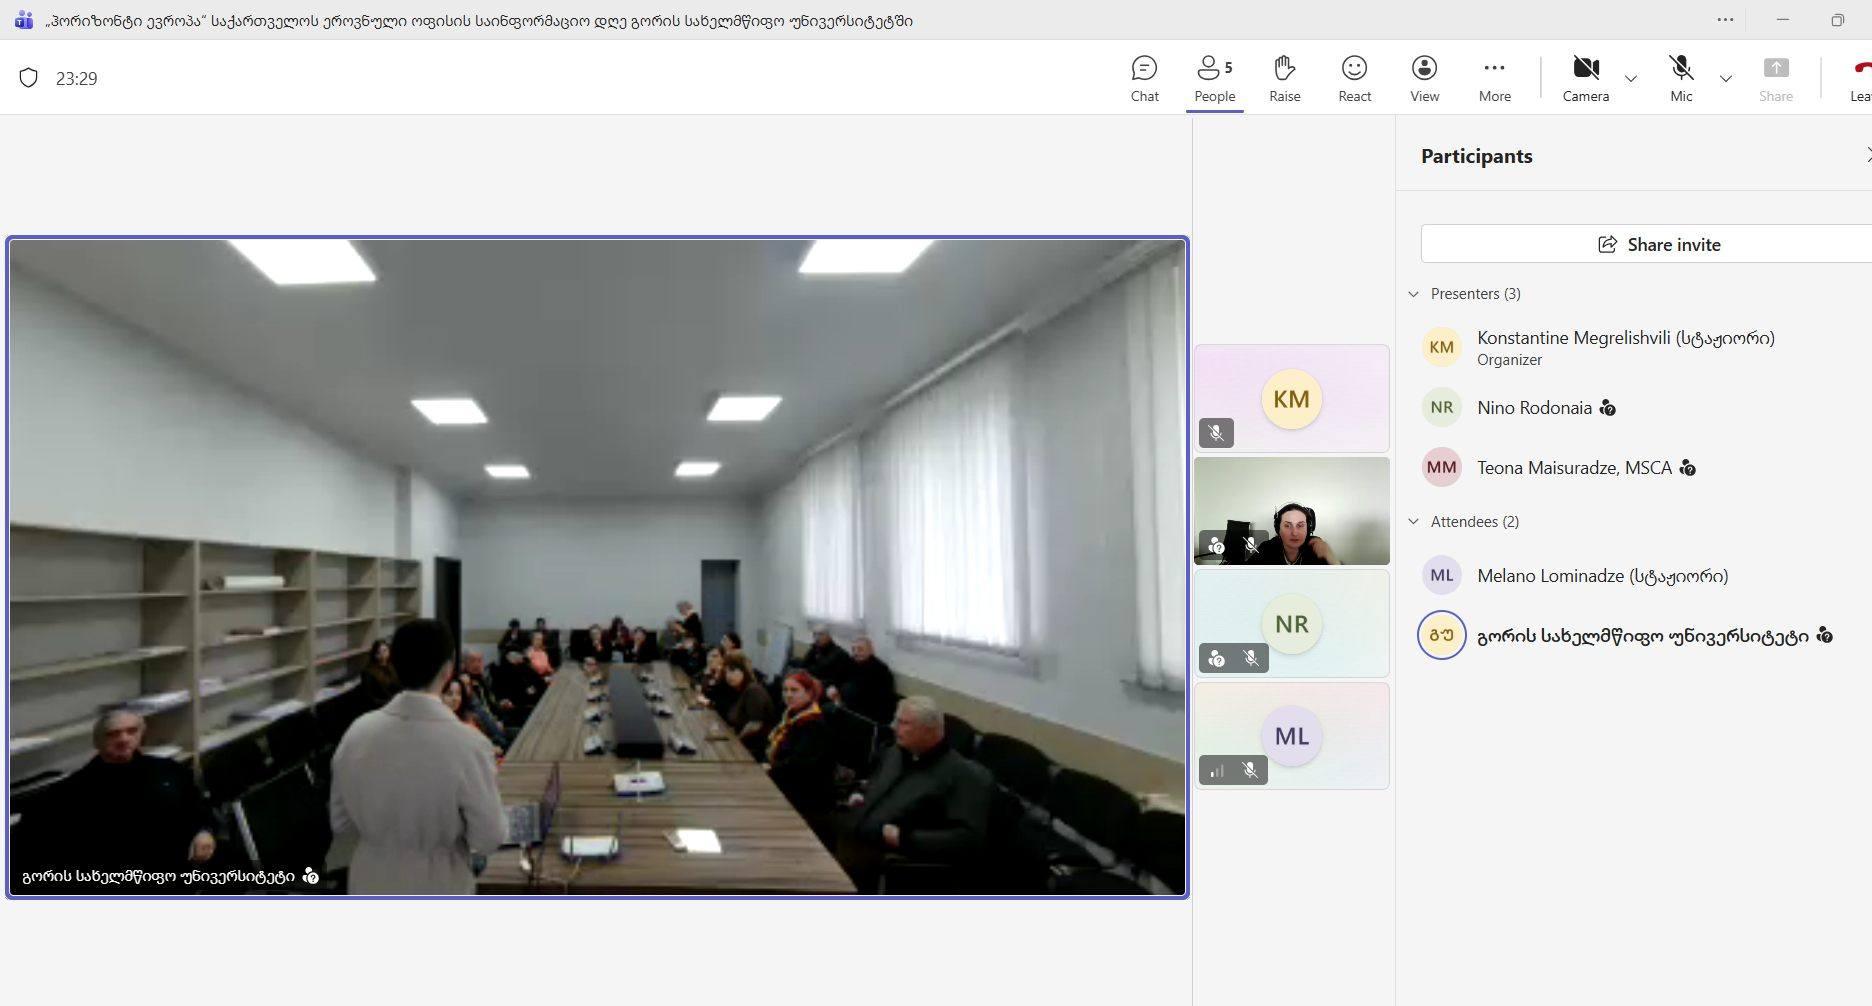Image resolution: width=1872 pixels, height=1006 pixels.
Task: Click the Teams app logo icon
Action: (x=24, y=20)
